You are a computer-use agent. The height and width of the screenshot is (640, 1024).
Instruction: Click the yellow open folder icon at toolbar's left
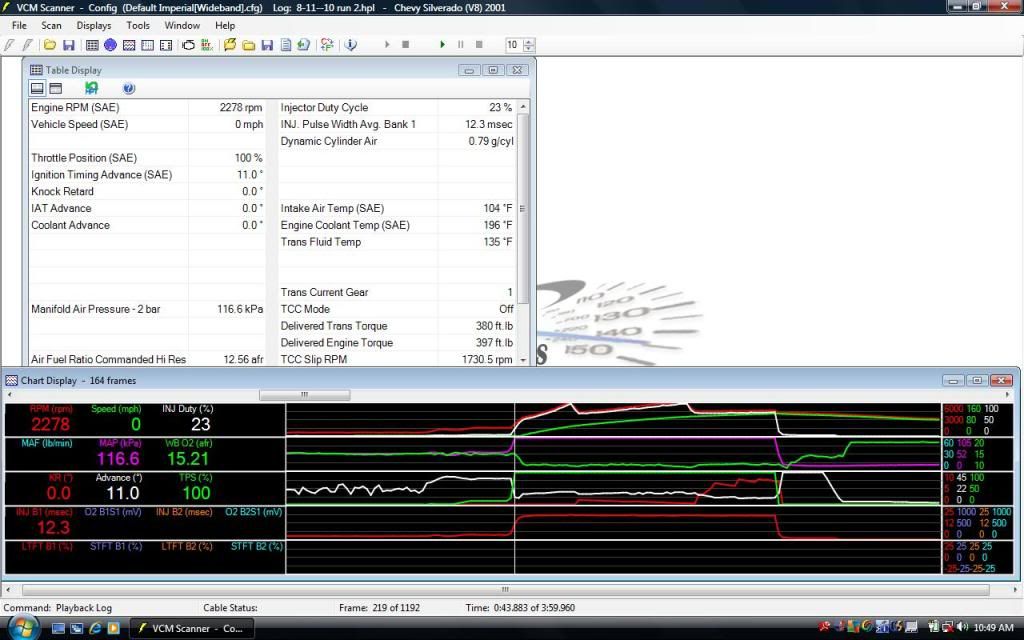[x=49, y=45]
